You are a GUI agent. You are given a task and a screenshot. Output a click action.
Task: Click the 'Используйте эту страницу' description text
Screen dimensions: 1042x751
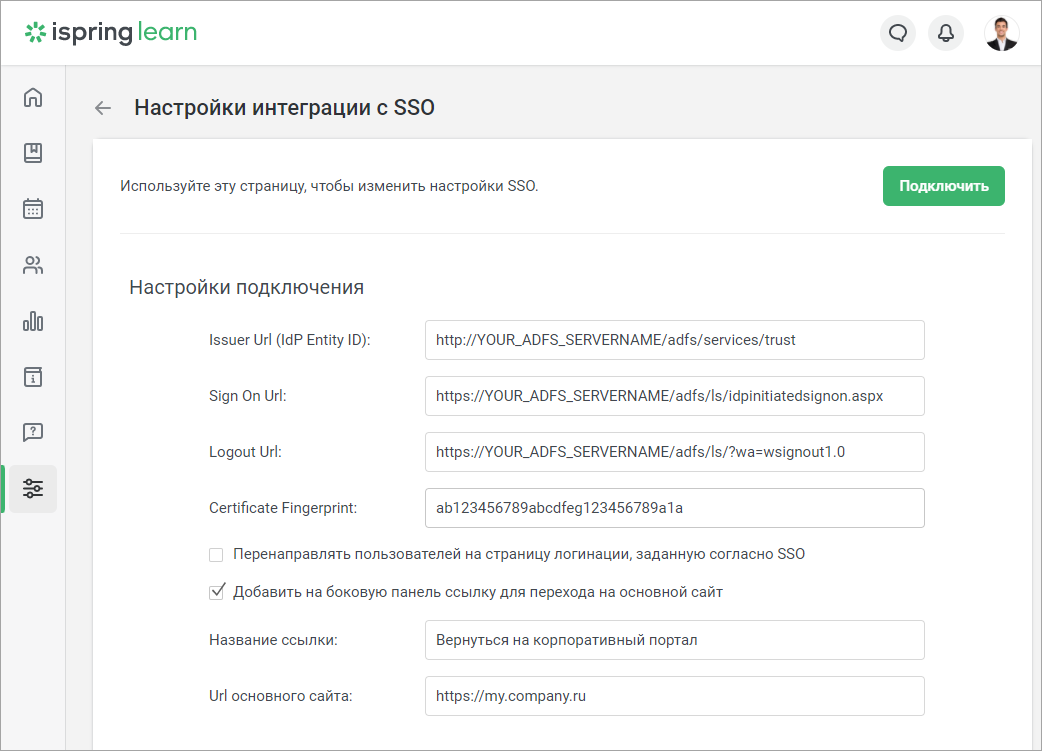pos(329,186)
